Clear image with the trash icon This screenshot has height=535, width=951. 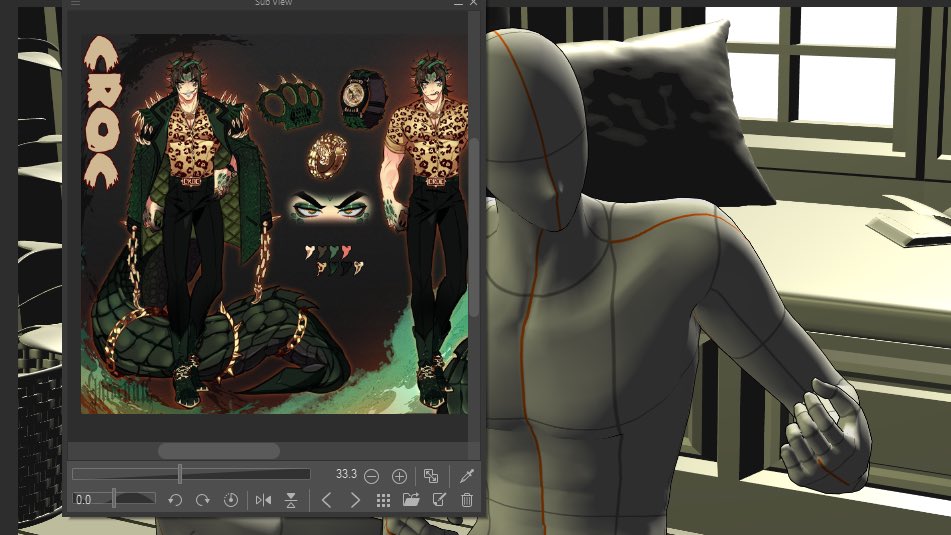coord(466,500)
